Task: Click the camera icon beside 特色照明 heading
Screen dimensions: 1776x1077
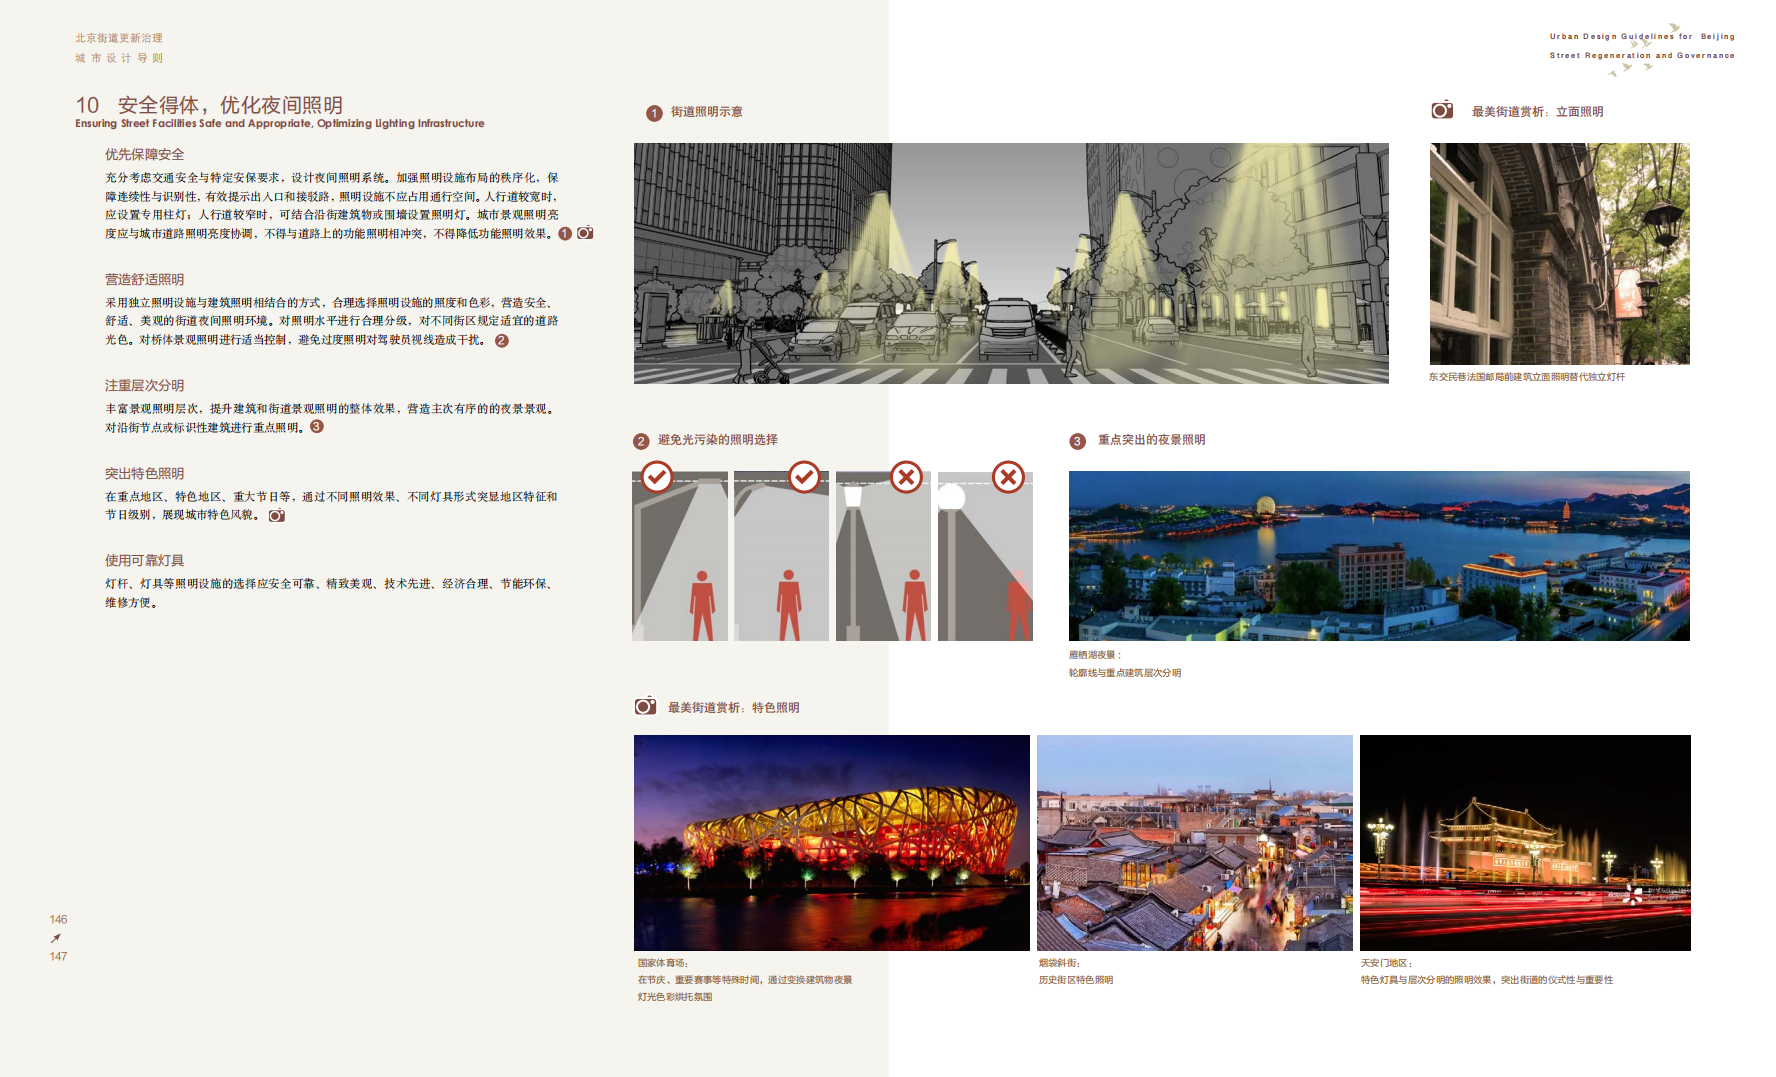Action: click(645, 706)
